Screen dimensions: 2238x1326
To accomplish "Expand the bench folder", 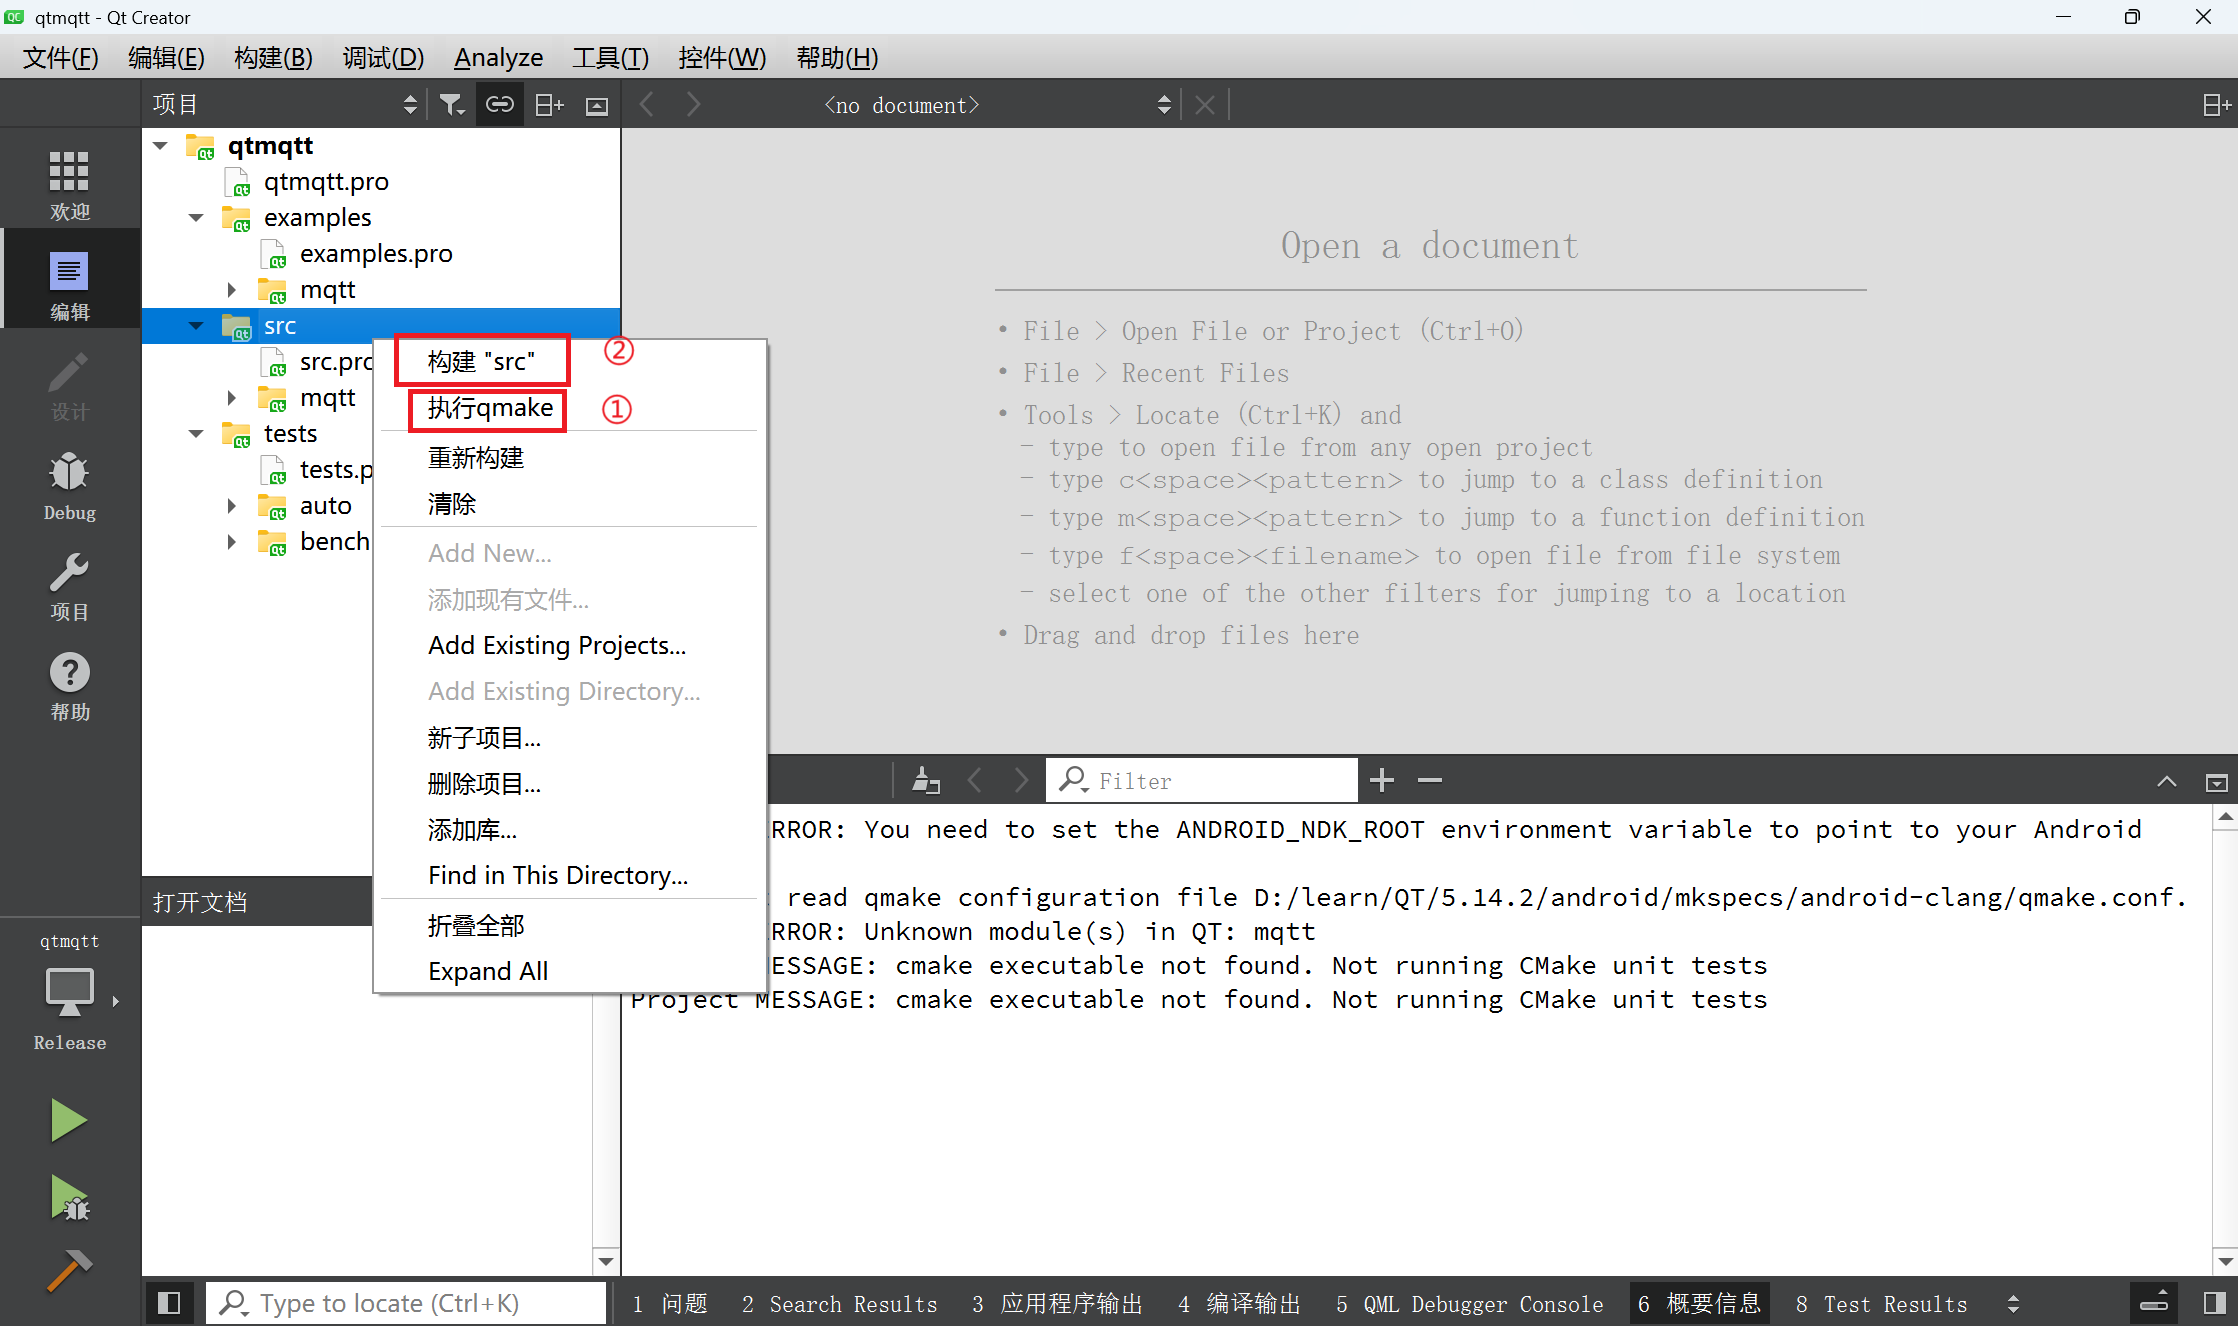I will [232, 542].
